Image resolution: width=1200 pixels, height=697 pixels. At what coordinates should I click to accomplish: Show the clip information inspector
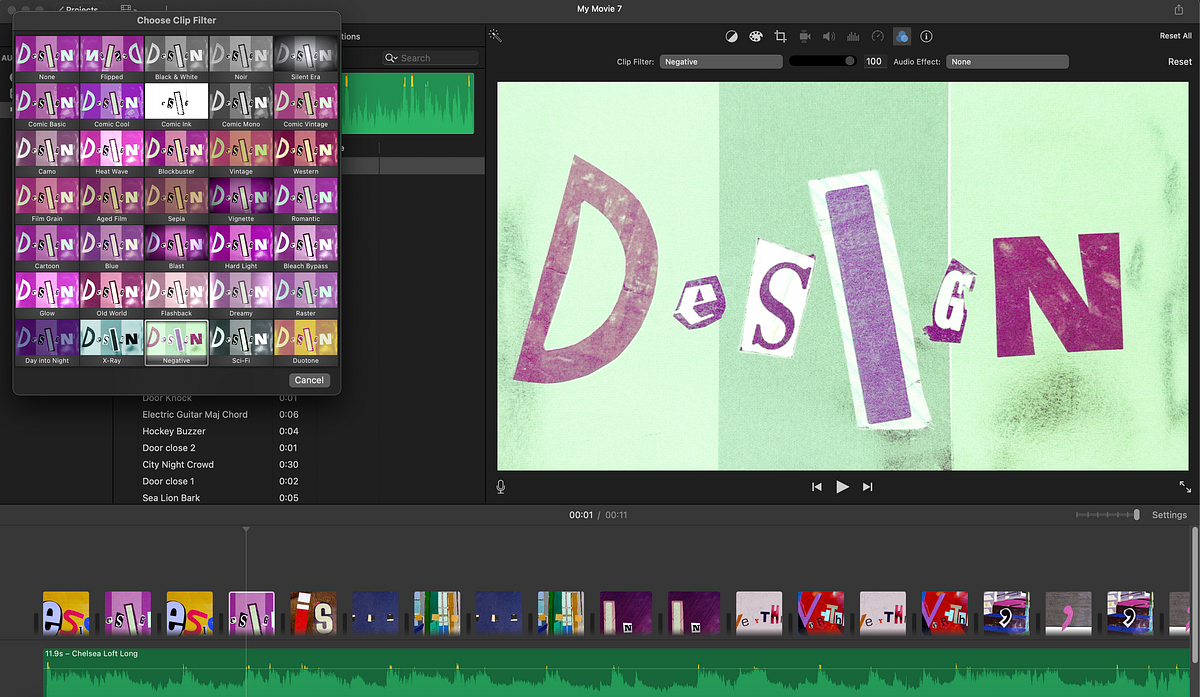tap(926, 36)
